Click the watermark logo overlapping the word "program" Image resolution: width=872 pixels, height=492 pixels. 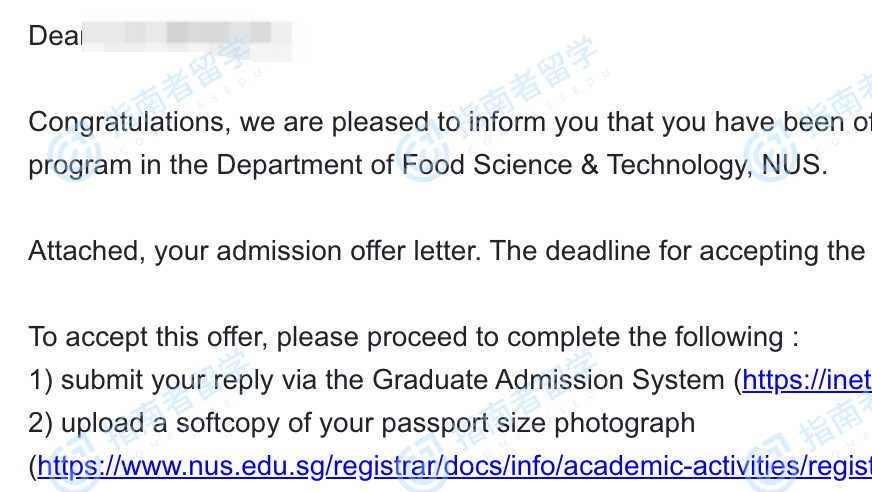point(74,155)
